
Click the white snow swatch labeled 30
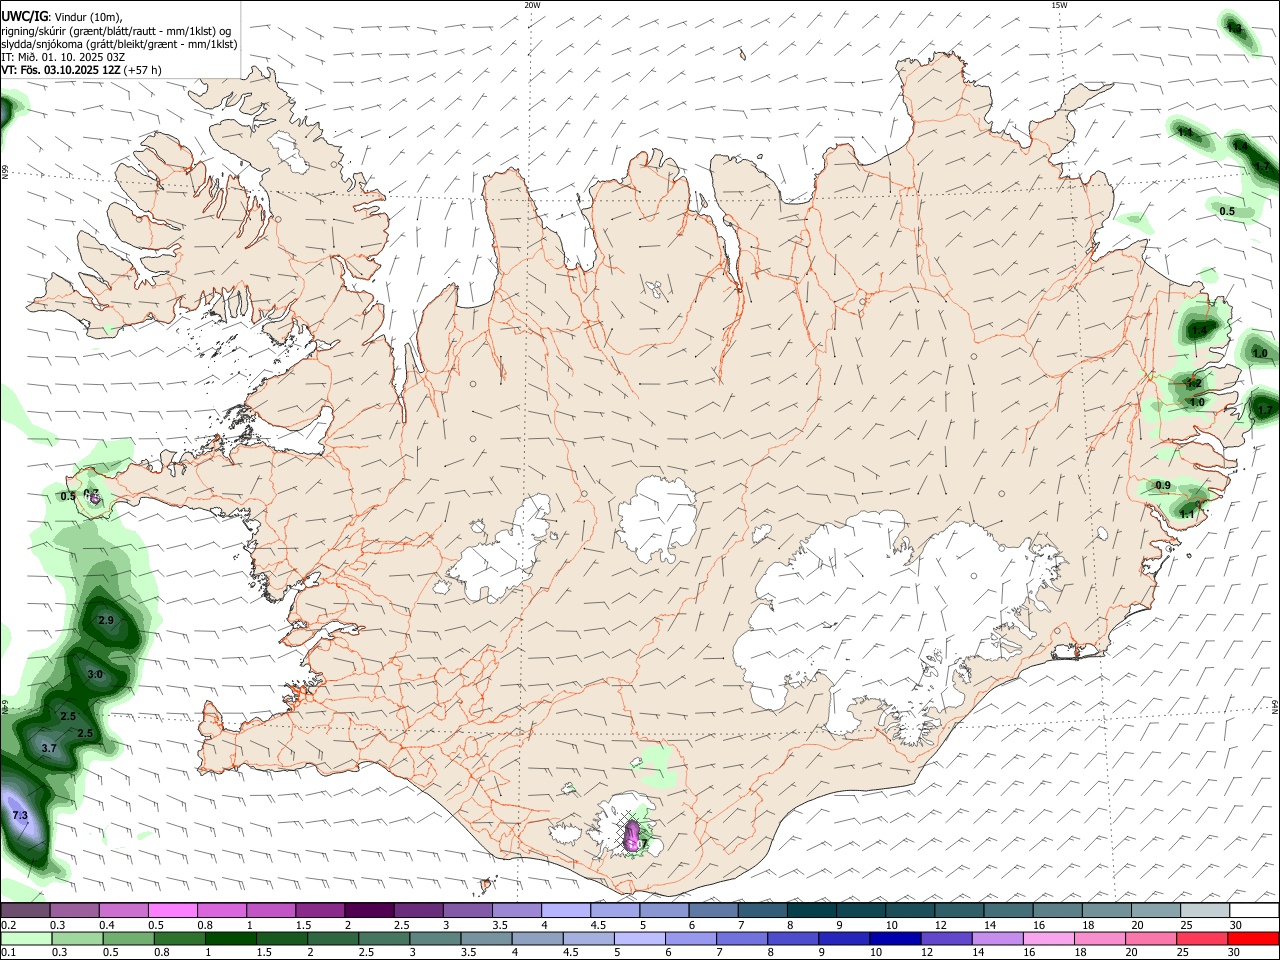point(1254,910)
